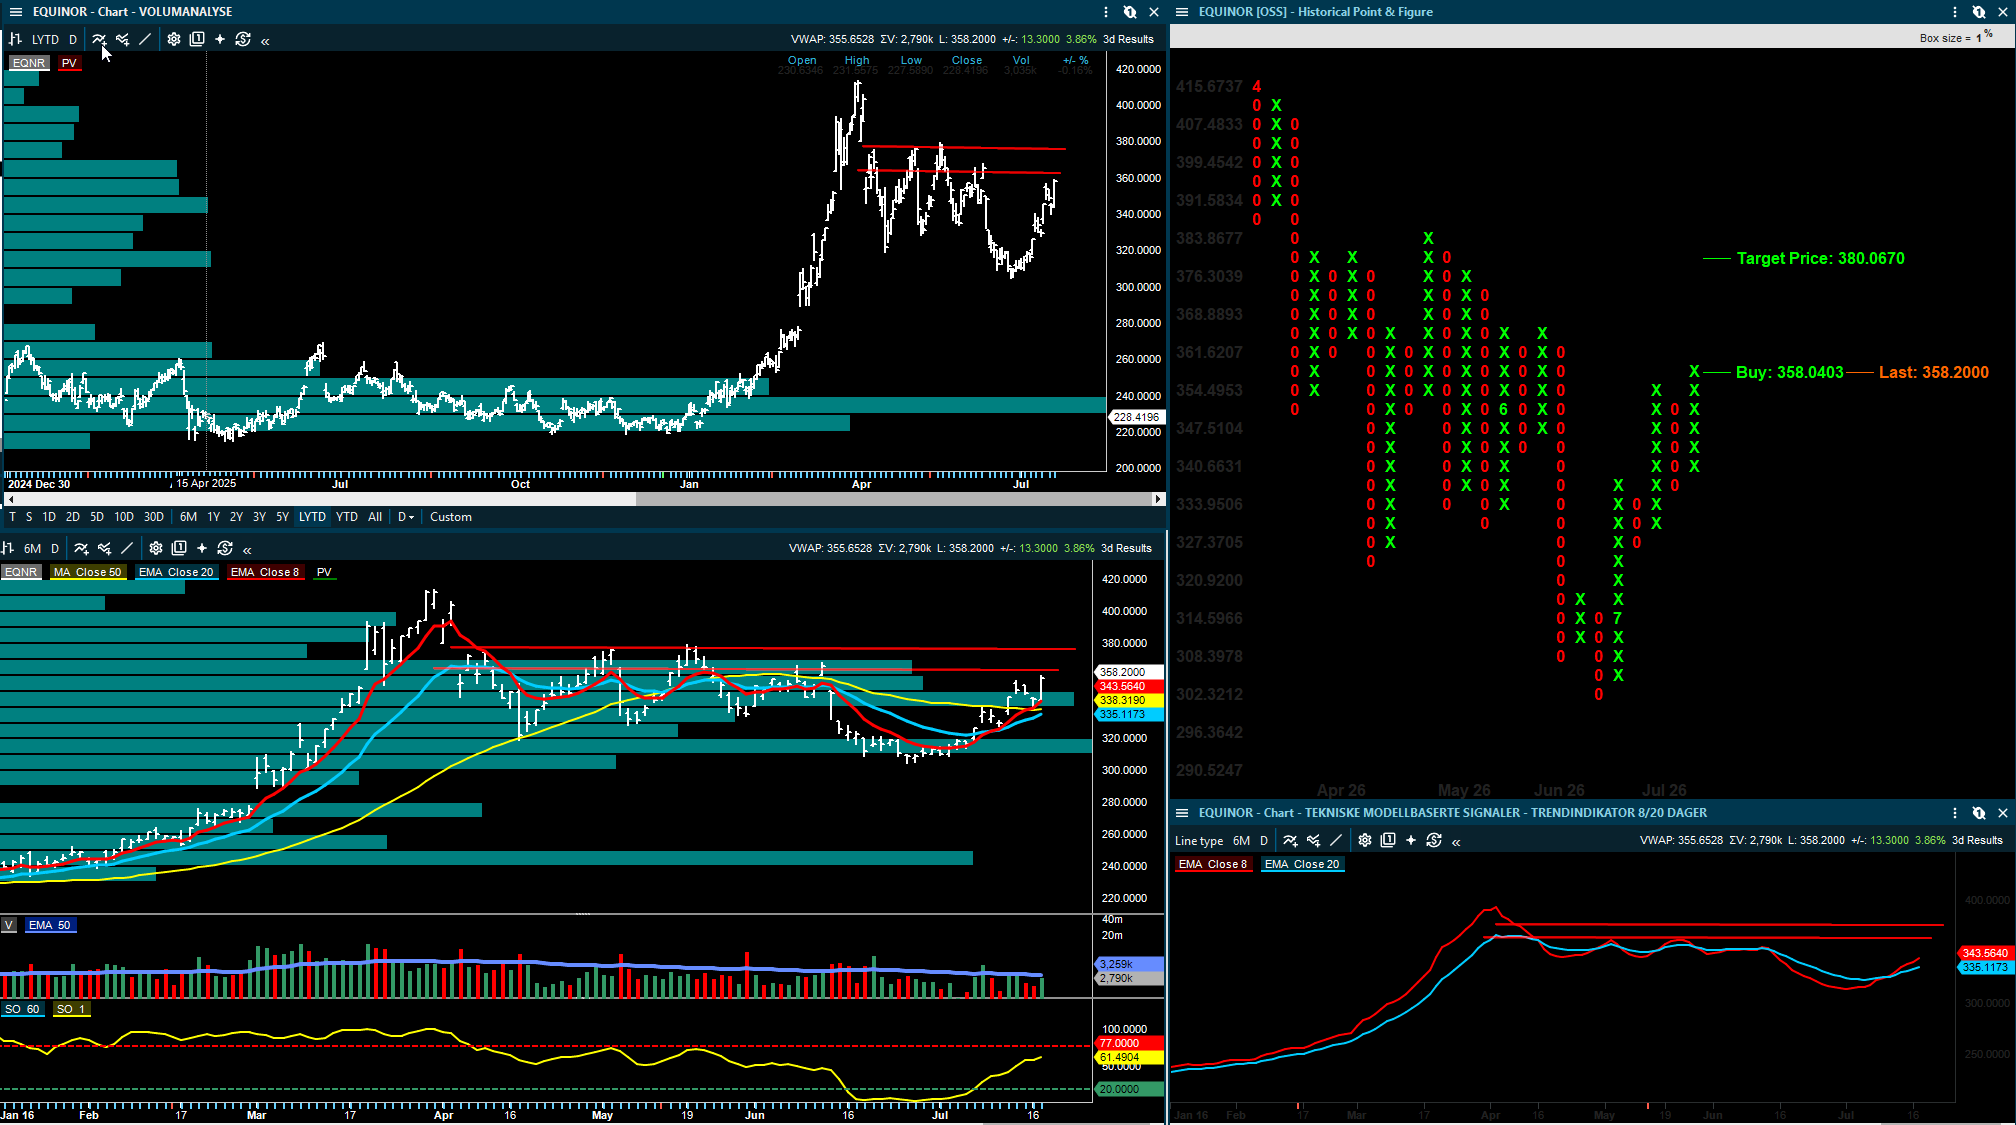Image resolution: width=2016 pixels, height=1125 pixels.
Task: Click the horizontal scrollbar thumb under the top chart
Action: pyautogui.click(x=894, y=498)
